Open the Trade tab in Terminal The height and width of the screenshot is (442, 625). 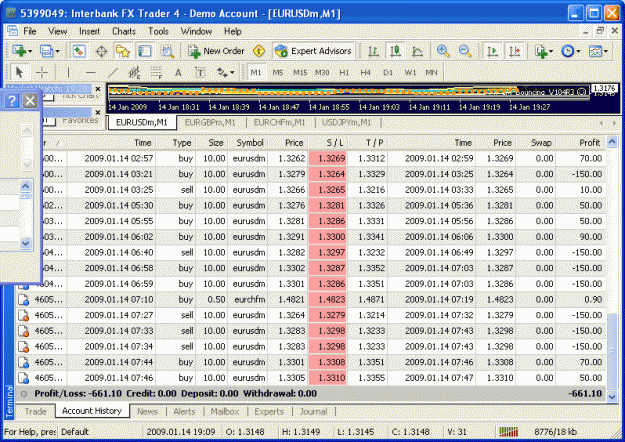click(35, 412)
